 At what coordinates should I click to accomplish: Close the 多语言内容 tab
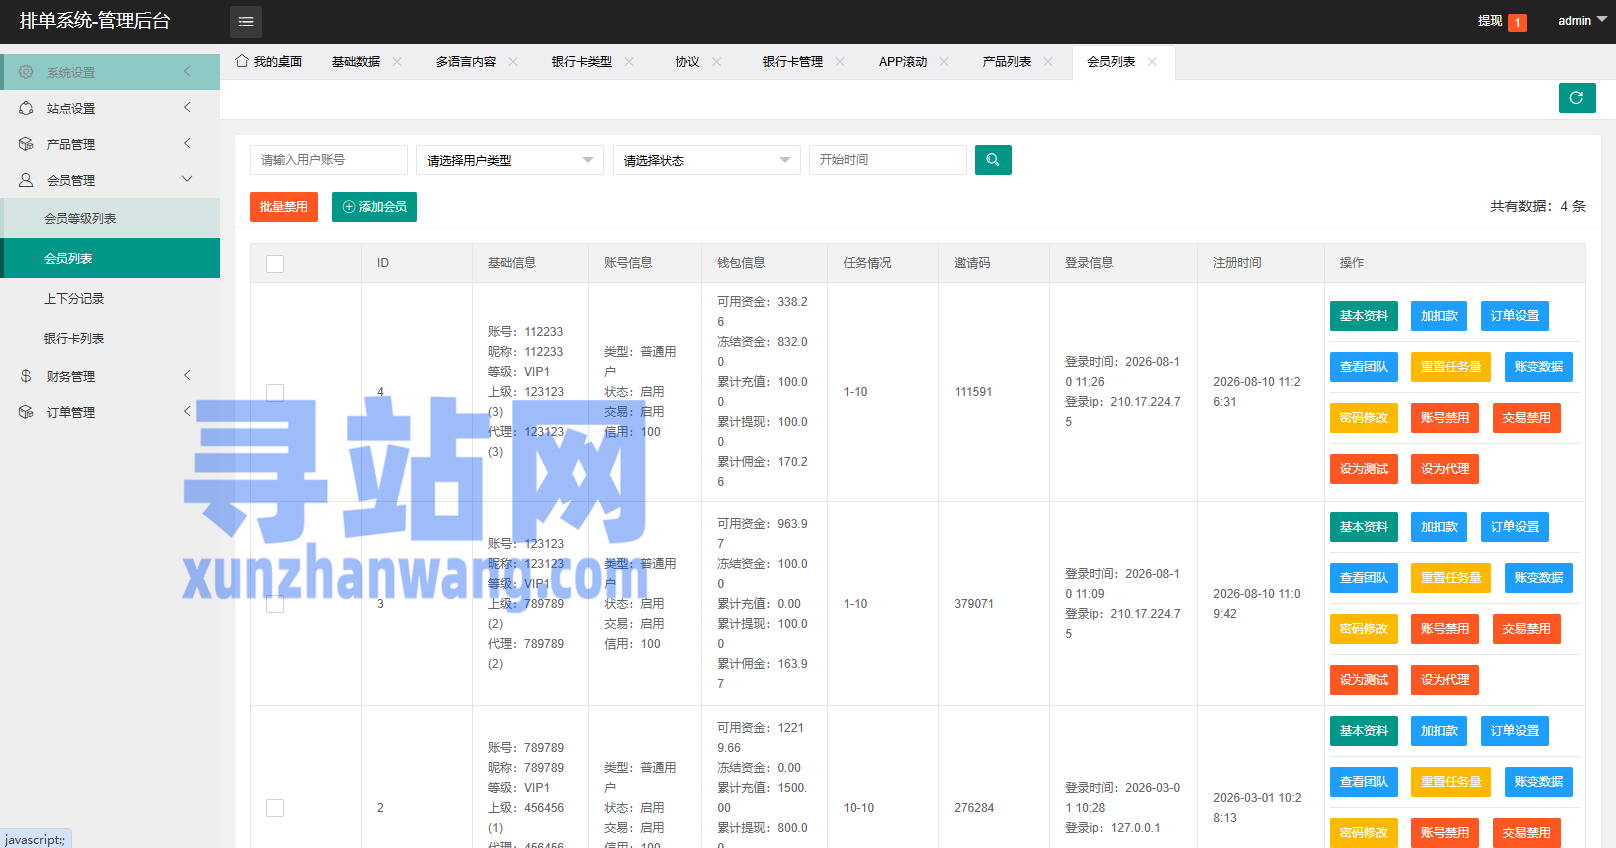tap(513, 62)
